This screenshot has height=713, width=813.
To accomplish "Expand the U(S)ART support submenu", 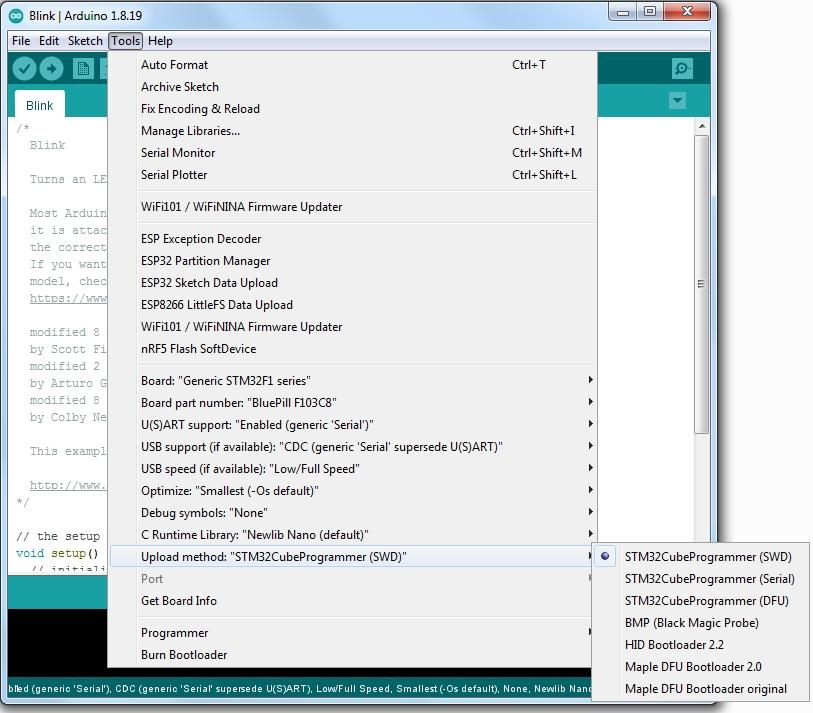I will click(x=353, y=425).
